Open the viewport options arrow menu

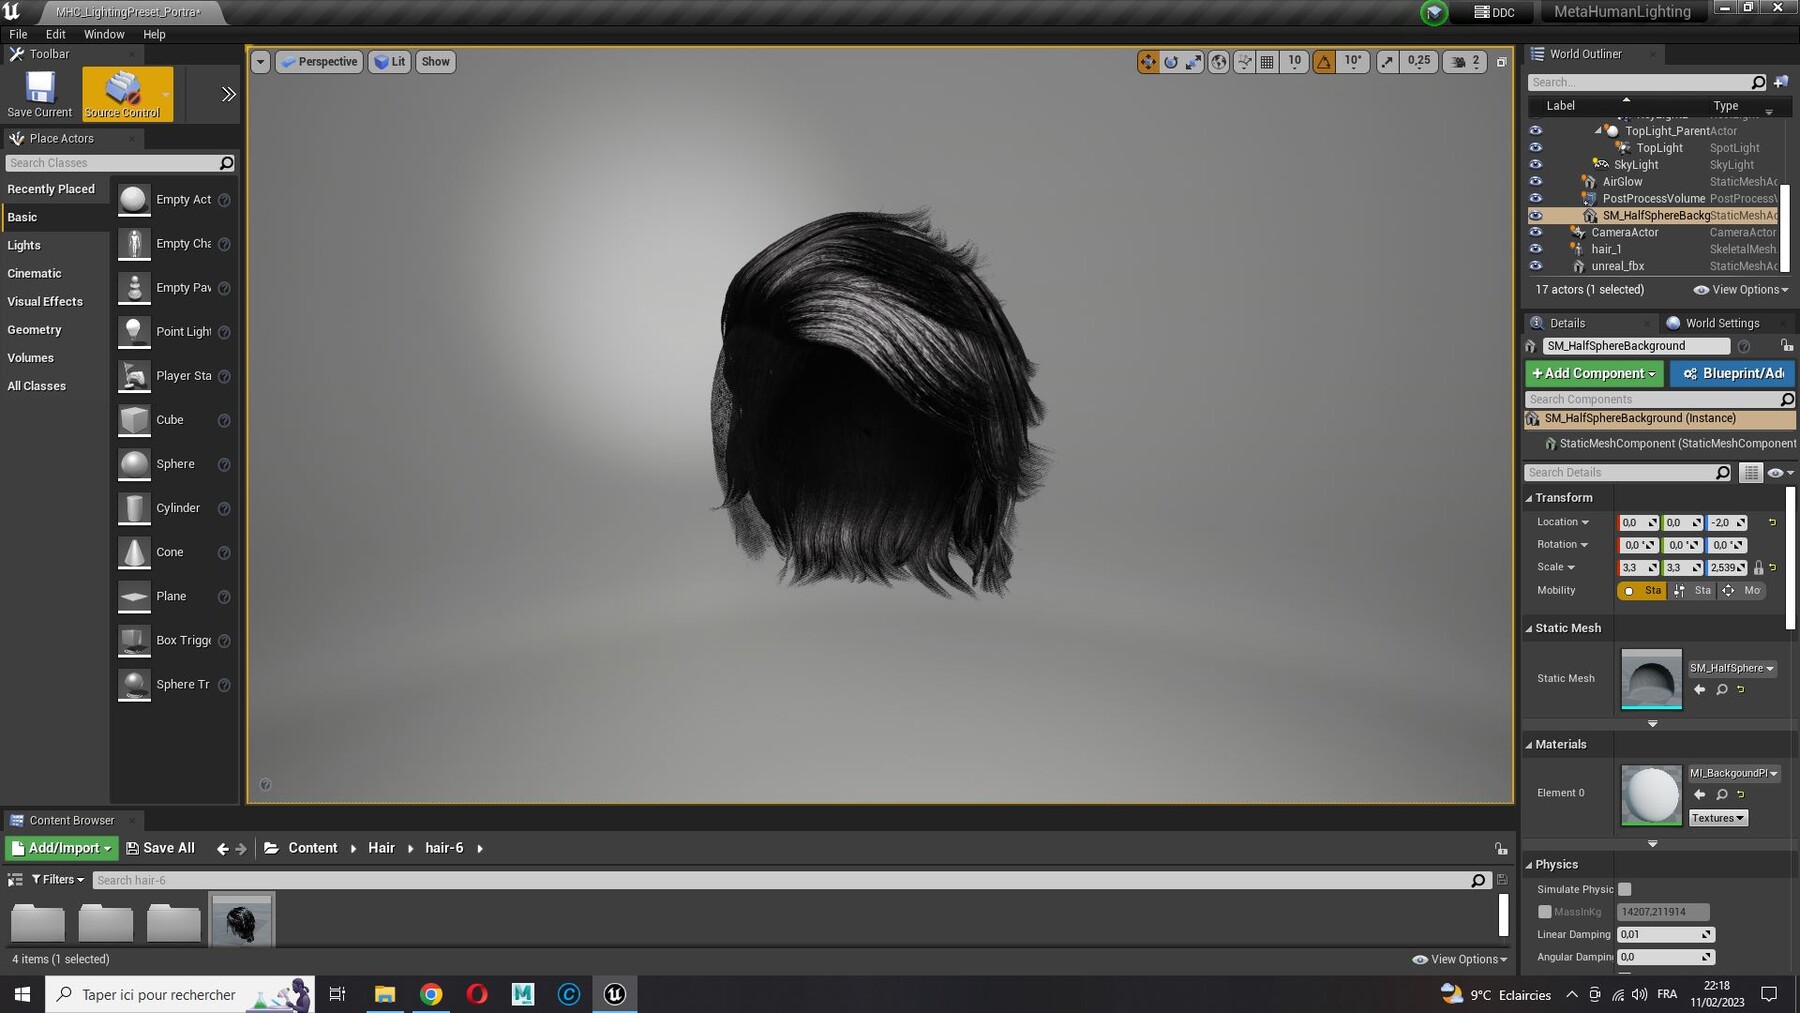point(260,62)
